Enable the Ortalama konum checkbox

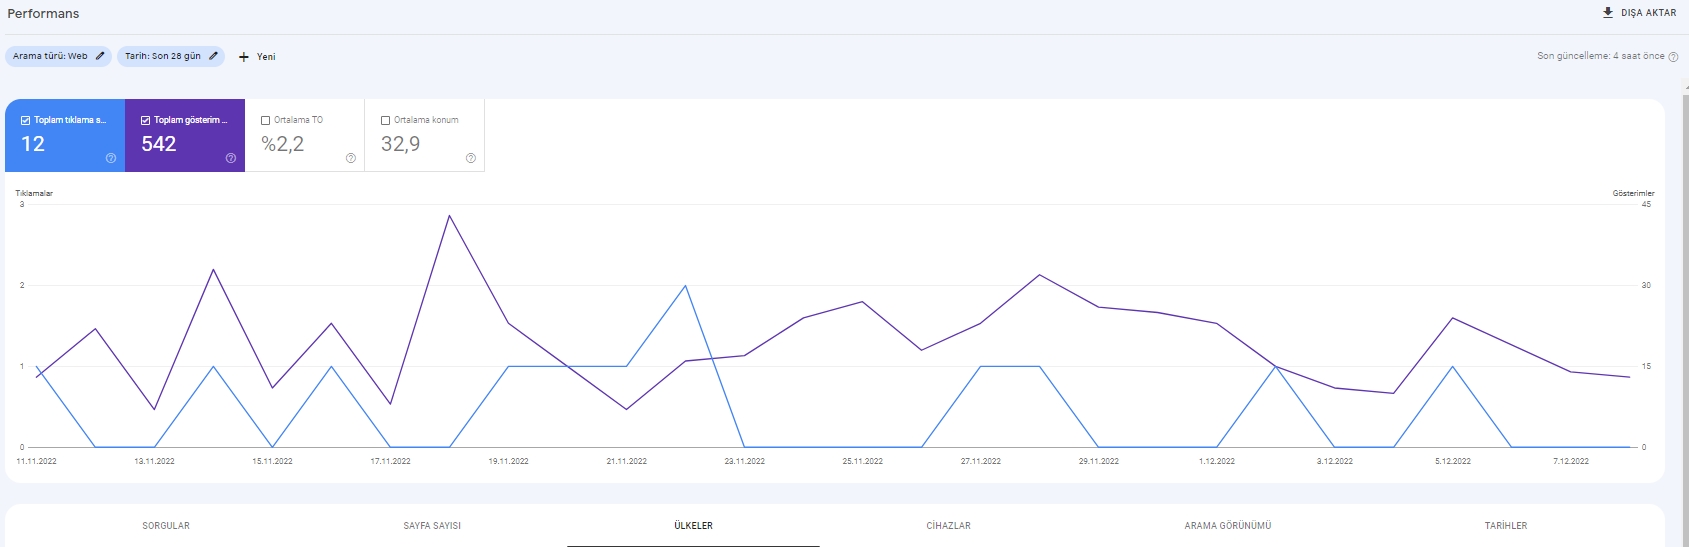(386, 120)
